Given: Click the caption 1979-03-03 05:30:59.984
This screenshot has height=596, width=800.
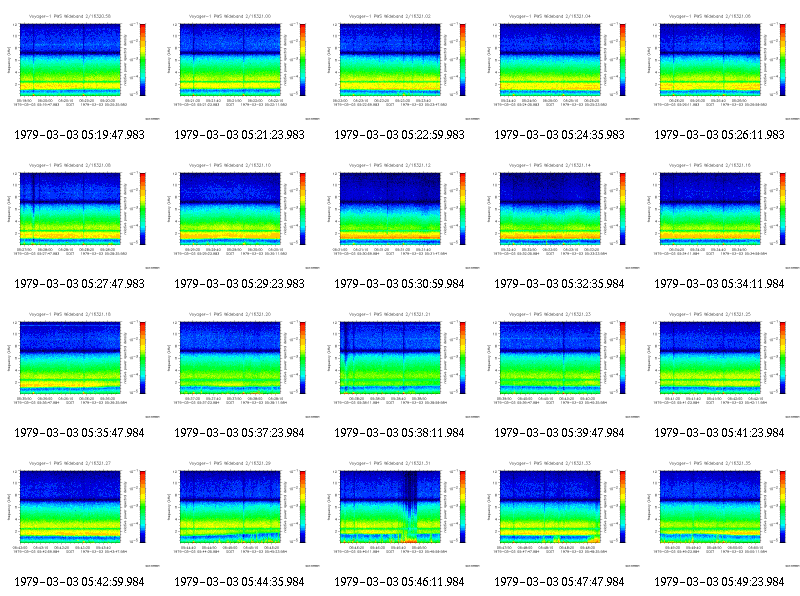Looking at the screenshot, I should 399,284.
